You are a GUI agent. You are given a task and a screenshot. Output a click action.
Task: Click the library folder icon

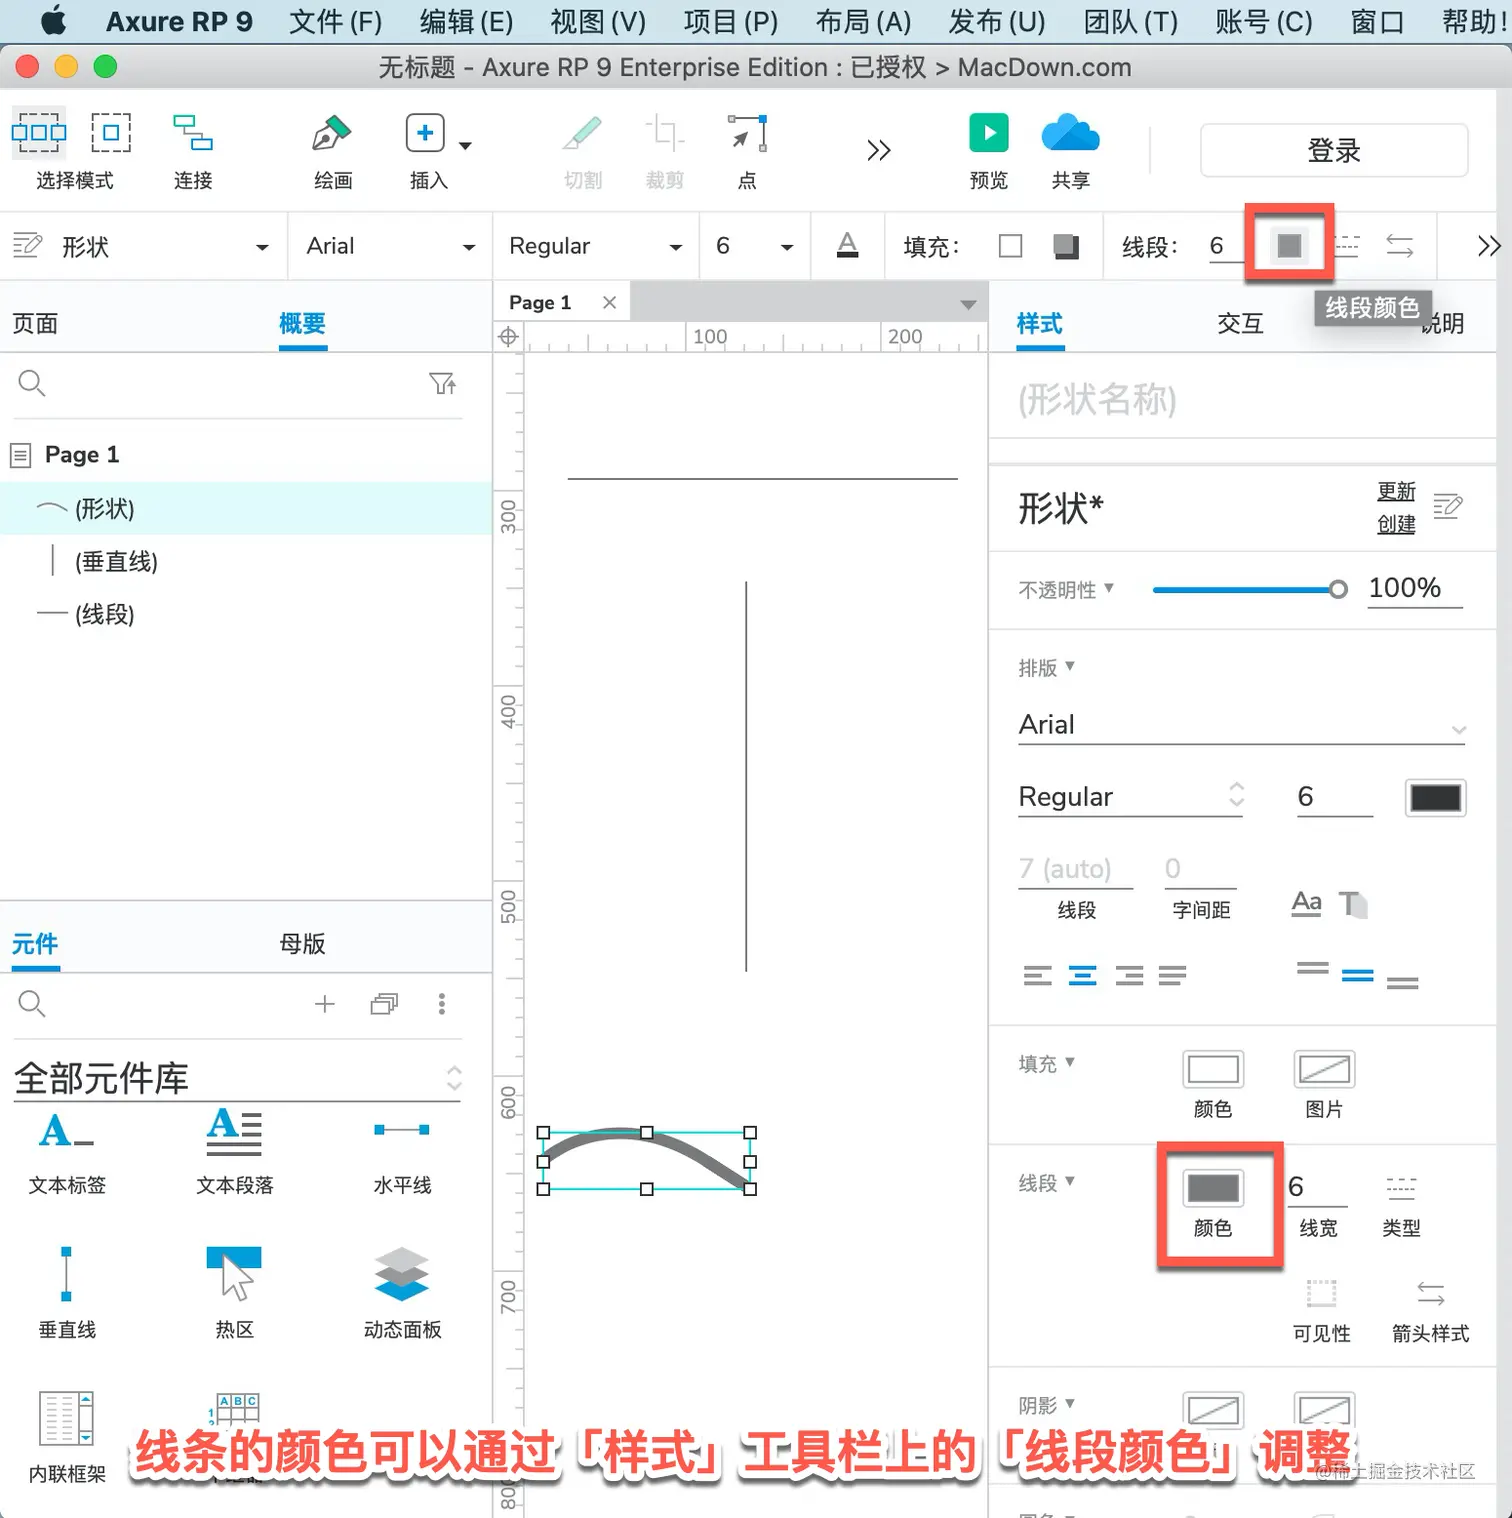click(x=384, y=1003)
